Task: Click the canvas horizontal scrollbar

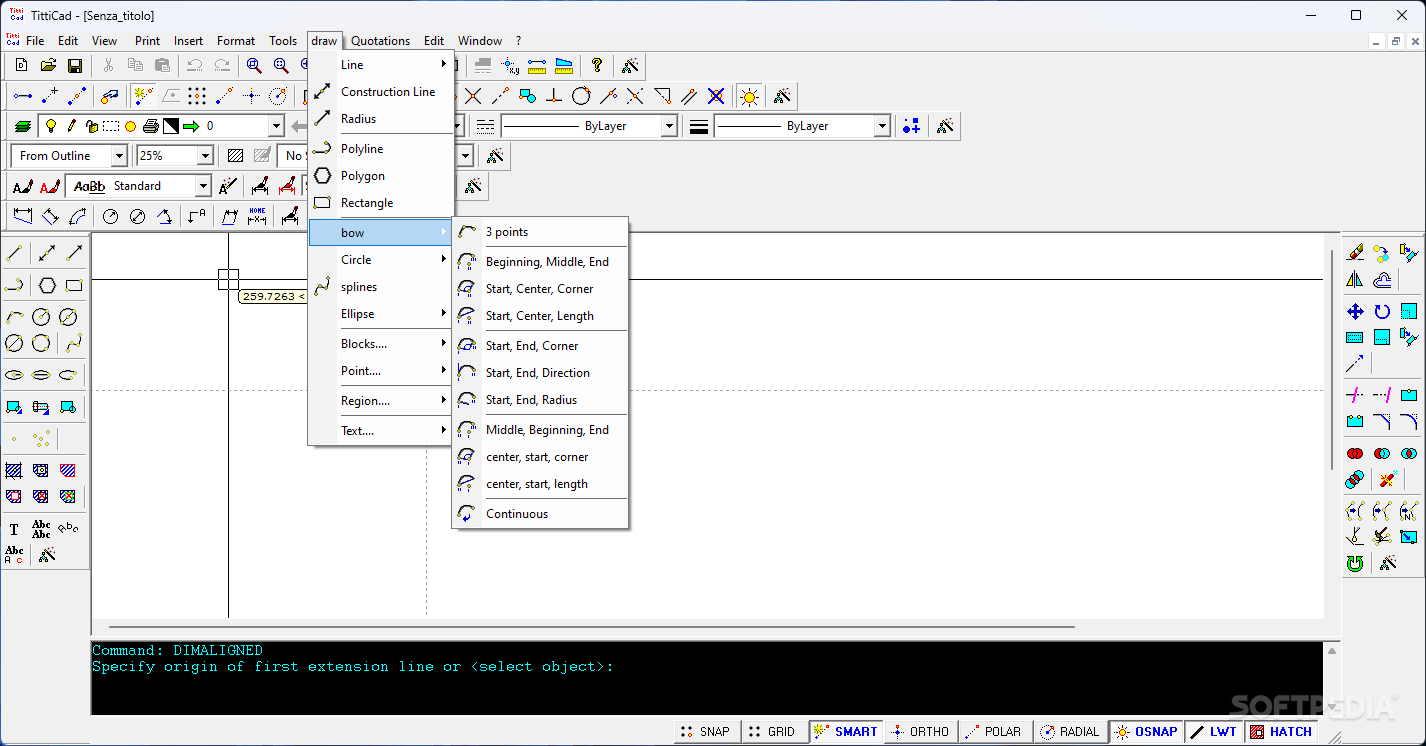Action: (591, 627)
